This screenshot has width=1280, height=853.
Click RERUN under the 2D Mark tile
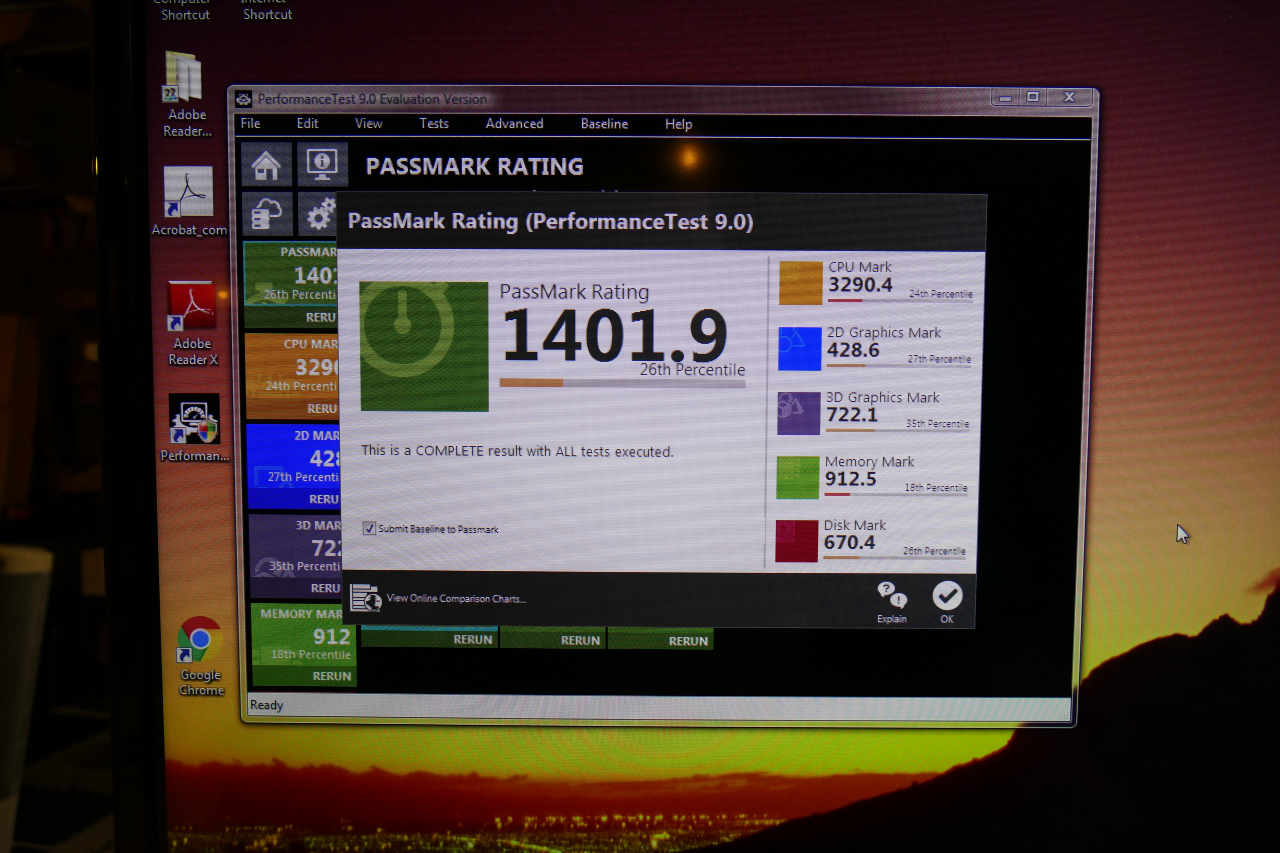324,499
